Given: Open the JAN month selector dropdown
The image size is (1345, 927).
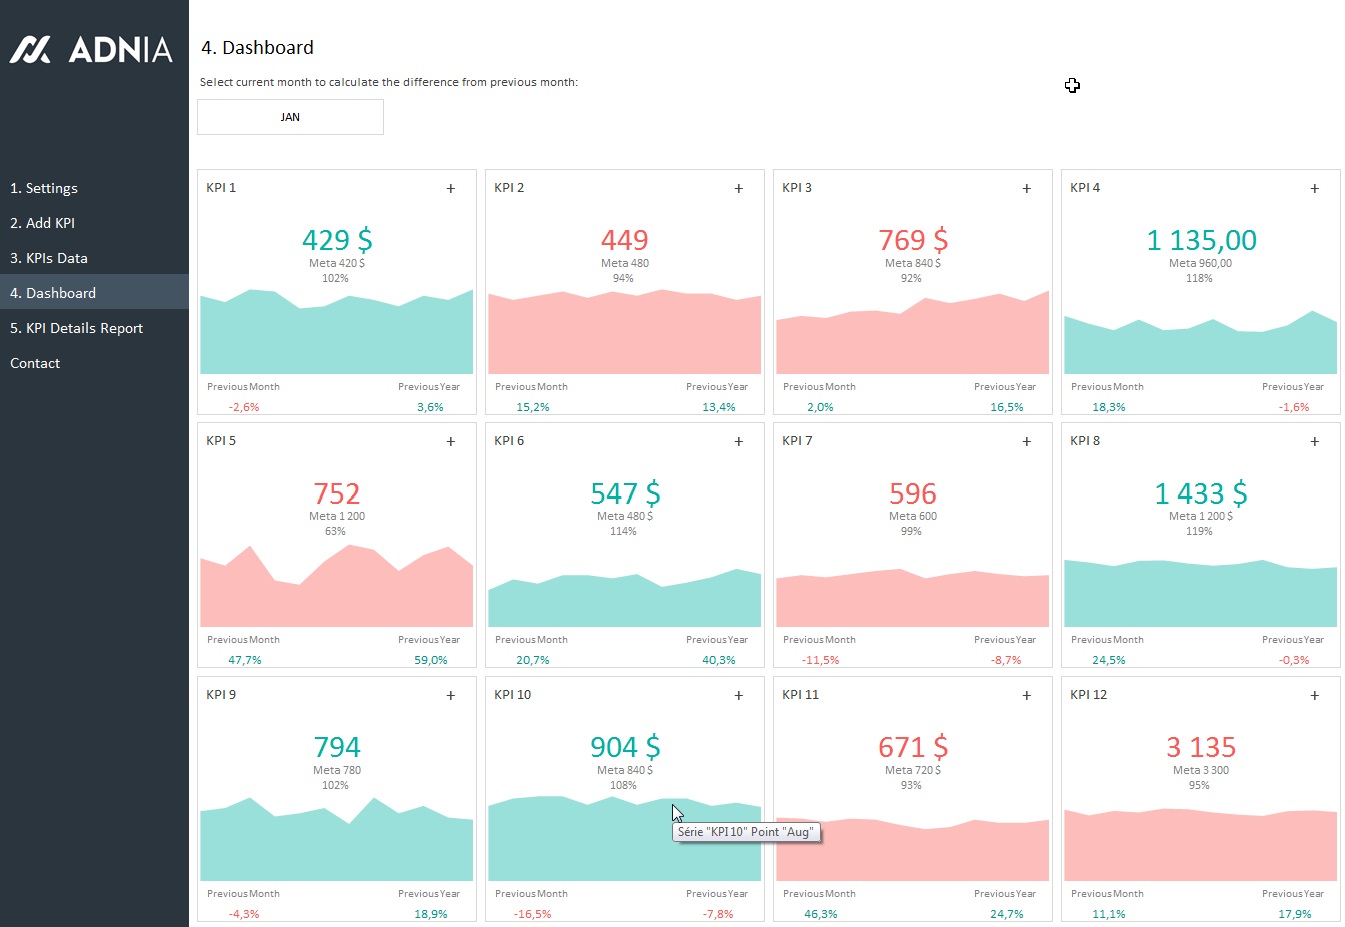Looking at the screenshot, I should (x=290, y=117).
